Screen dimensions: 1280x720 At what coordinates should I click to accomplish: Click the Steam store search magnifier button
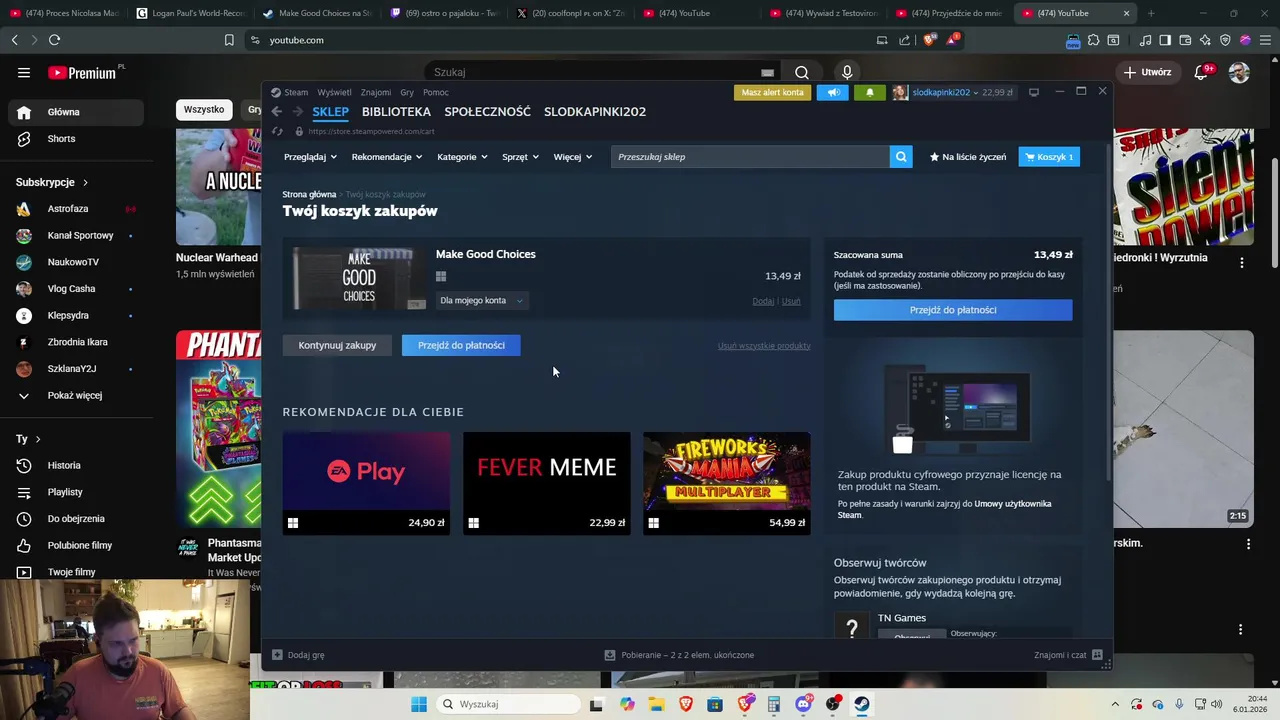(901, 157)
